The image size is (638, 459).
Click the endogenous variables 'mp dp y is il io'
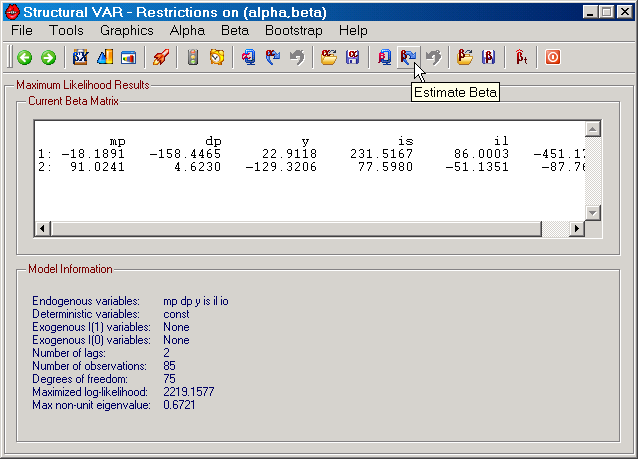click(196, 301)
